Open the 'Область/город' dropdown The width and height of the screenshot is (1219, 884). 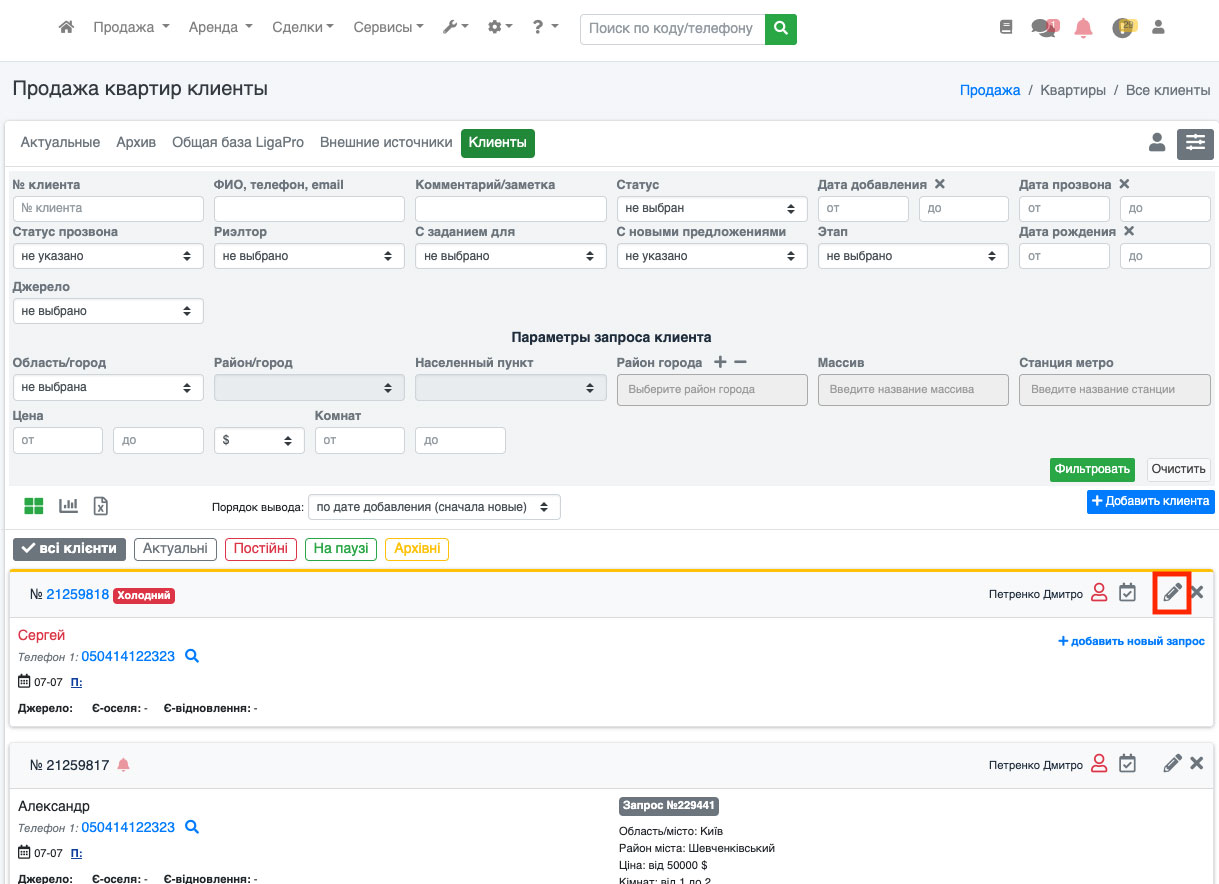(107, 387)
